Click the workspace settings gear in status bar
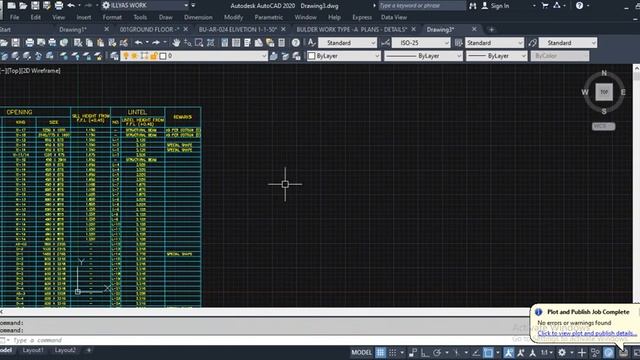Image resolution: width=640 pixels, height=360 pixels. click(562, 353)
